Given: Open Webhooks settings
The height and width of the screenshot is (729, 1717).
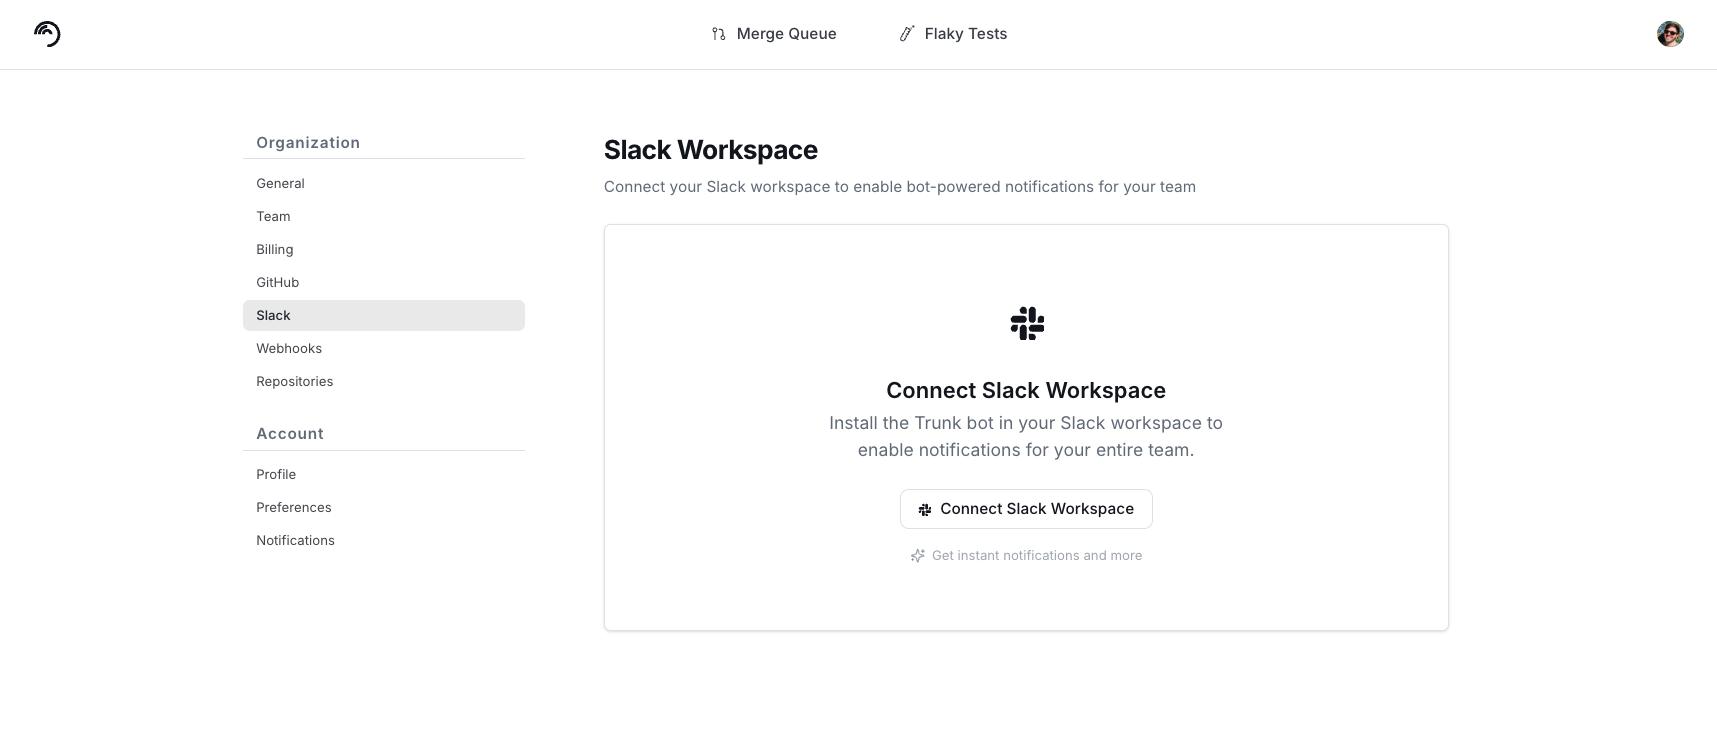Looking at the screenshot, I should [289, 349].
